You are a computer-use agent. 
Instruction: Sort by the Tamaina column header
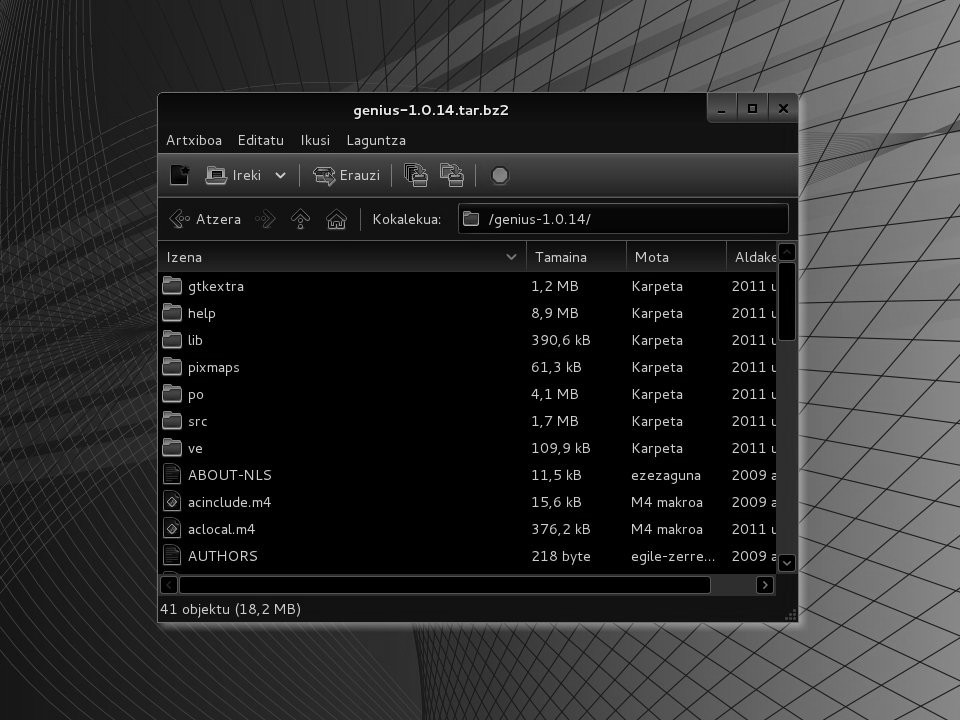576,257
